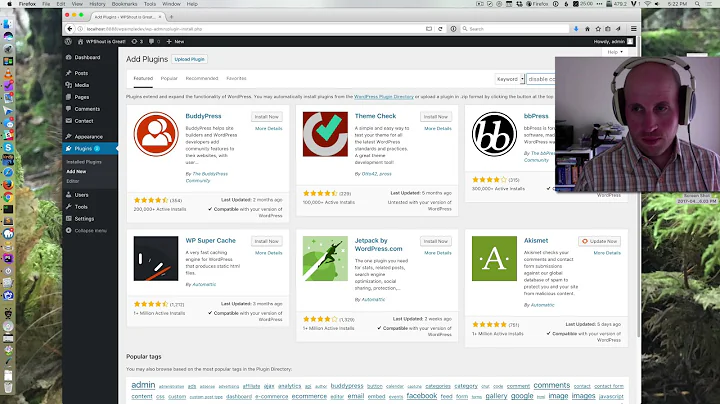720x404 pixels.
Task: Click the Akismet plugin icon
Action: point(495,258)
